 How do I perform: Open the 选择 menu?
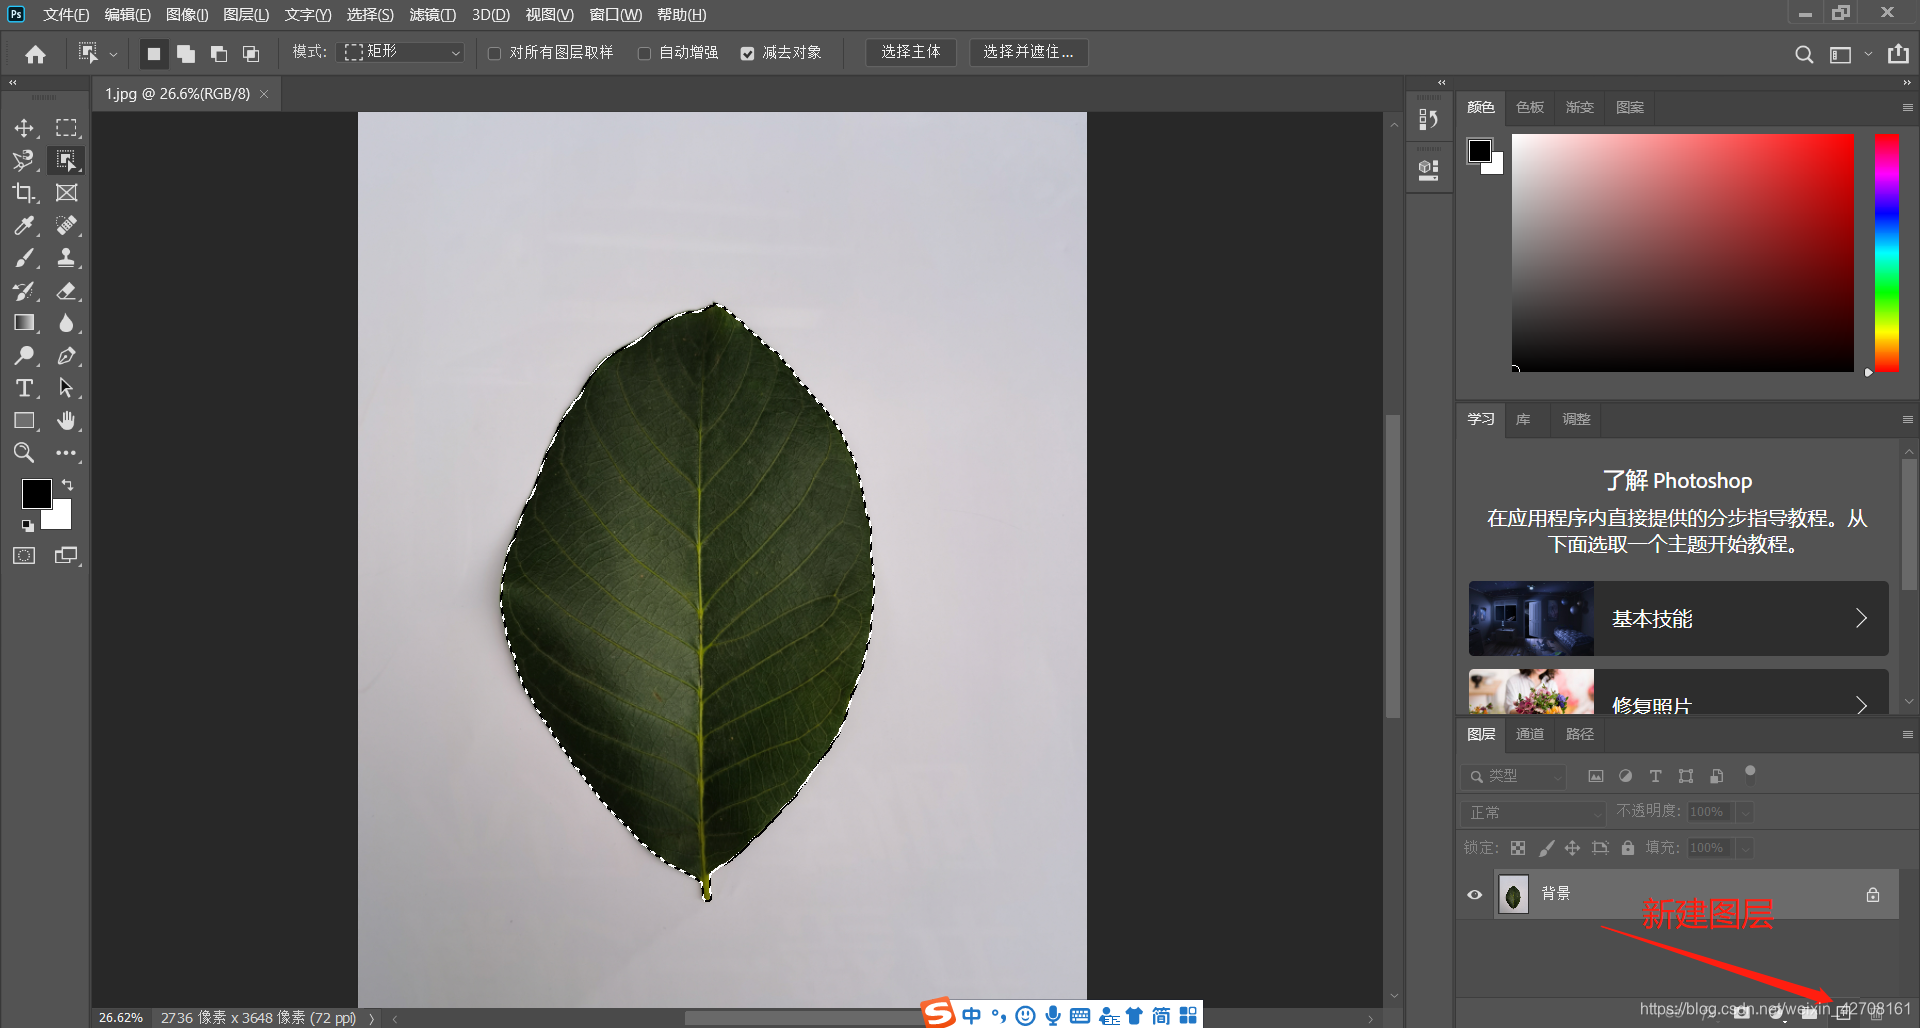370,14
